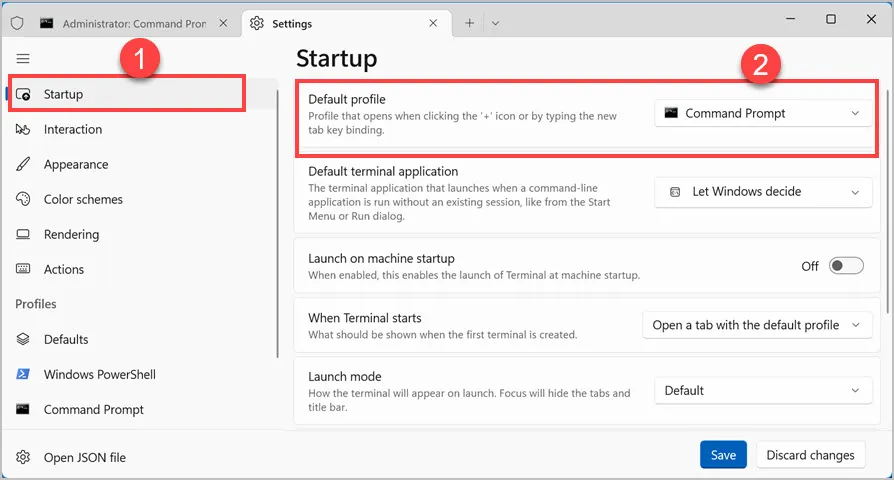Open When Terminal starts dropdown
Image resolution: width=894 pixels, height=480 pixels.
tap(757, 325)
